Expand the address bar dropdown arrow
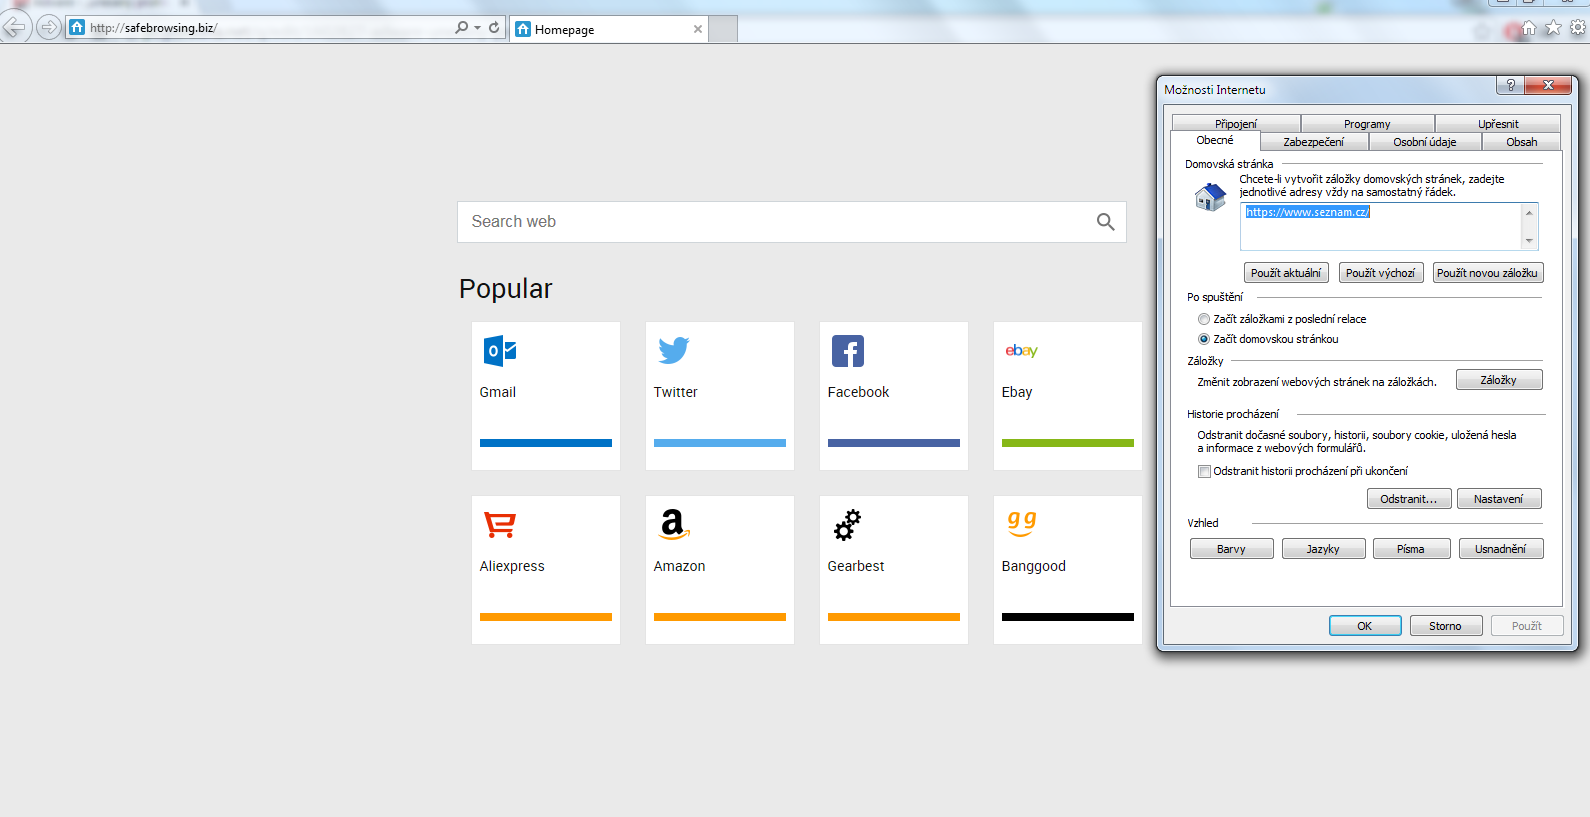The width and height of the screenshot is (1590, 817). [x=477, y=28]
